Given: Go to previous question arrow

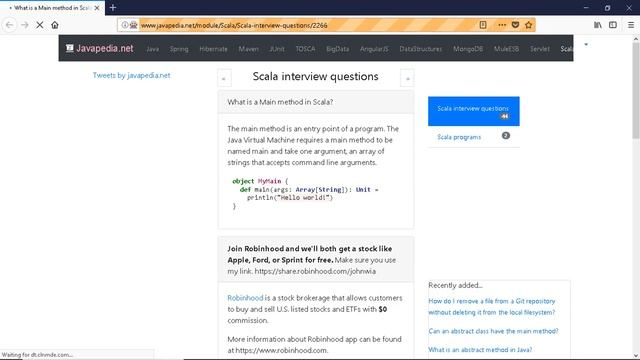Looking at the screenshot, I should pos(224,78).
